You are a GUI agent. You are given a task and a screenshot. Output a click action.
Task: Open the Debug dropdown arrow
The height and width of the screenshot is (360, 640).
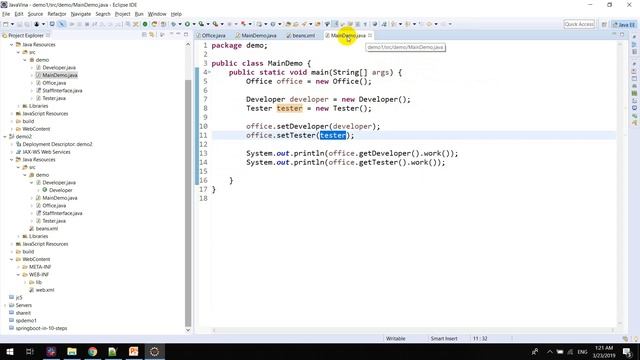[x=180, y=24]
